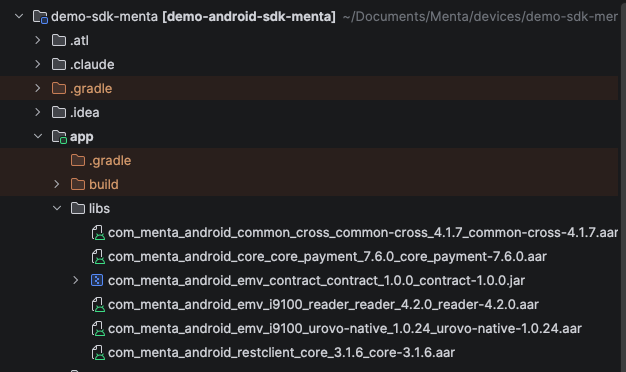Expand the .claude folder chevron
Viewport: 626px width, 372px height.
[38, 64]
